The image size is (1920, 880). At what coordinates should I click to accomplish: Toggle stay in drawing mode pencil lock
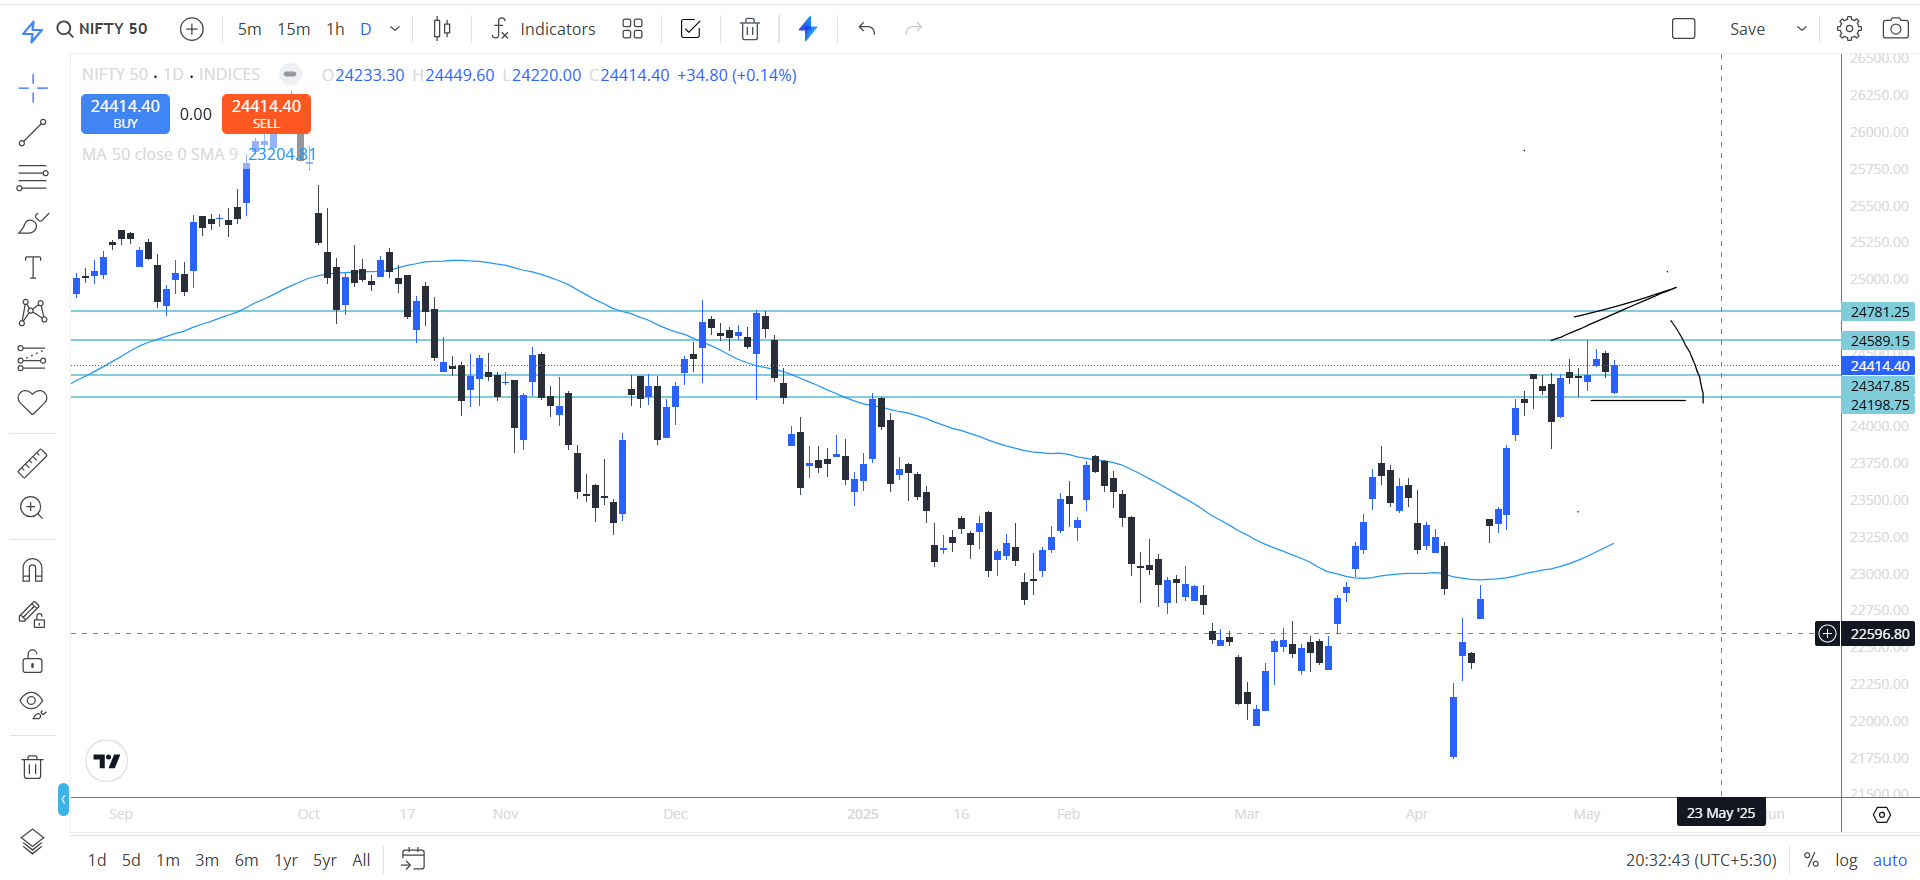[x=33, y=615]
